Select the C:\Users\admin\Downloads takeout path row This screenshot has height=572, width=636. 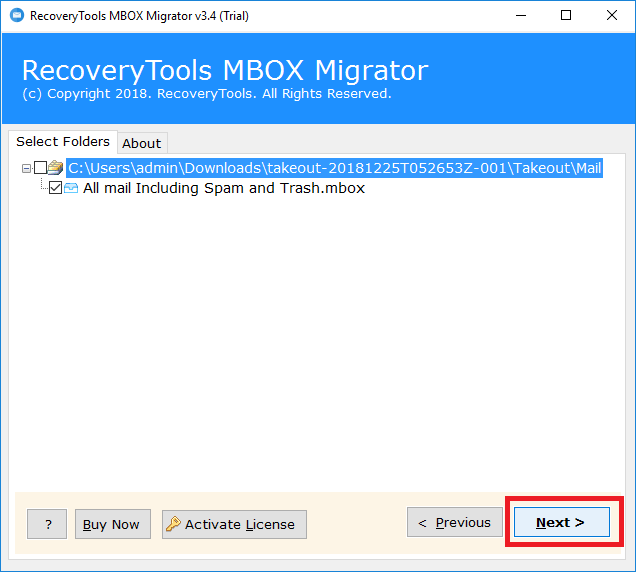[x=335, y=168]
